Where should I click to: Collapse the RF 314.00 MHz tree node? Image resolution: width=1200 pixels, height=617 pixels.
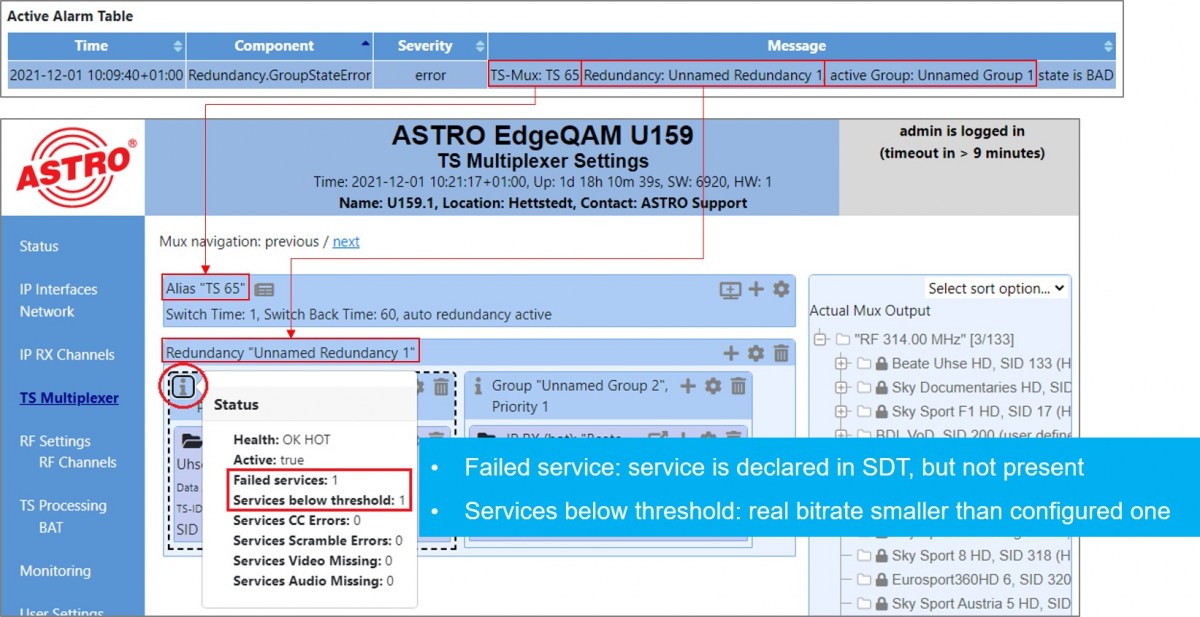tap(822, 340)
